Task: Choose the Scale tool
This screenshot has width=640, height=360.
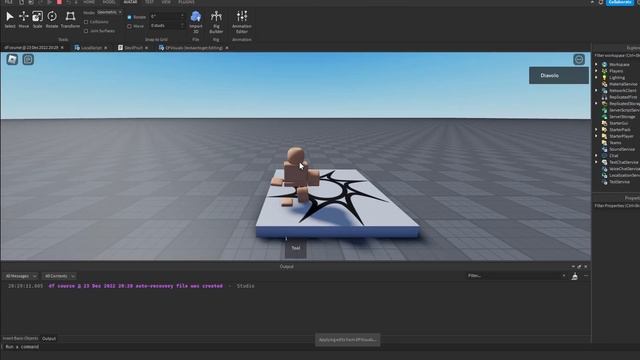Action: tap(38, 20)
